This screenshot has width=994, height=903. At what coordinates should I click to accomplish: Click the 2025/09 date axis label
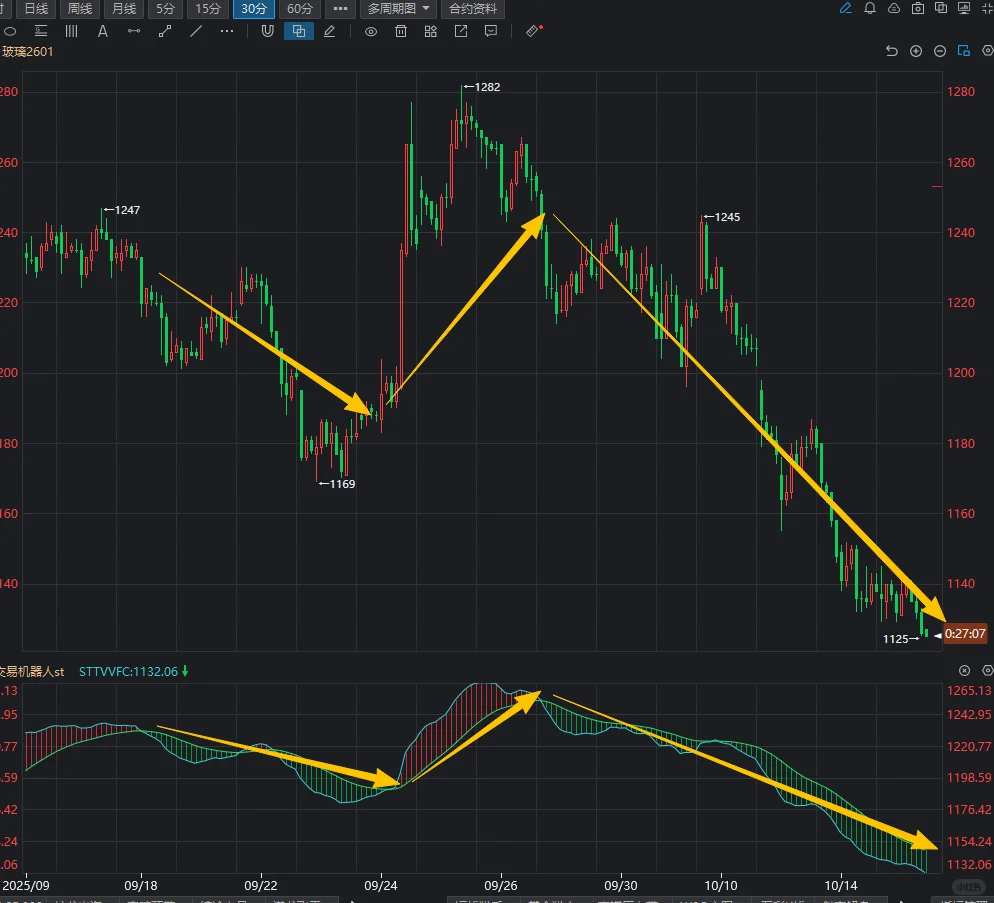(27, 885)
